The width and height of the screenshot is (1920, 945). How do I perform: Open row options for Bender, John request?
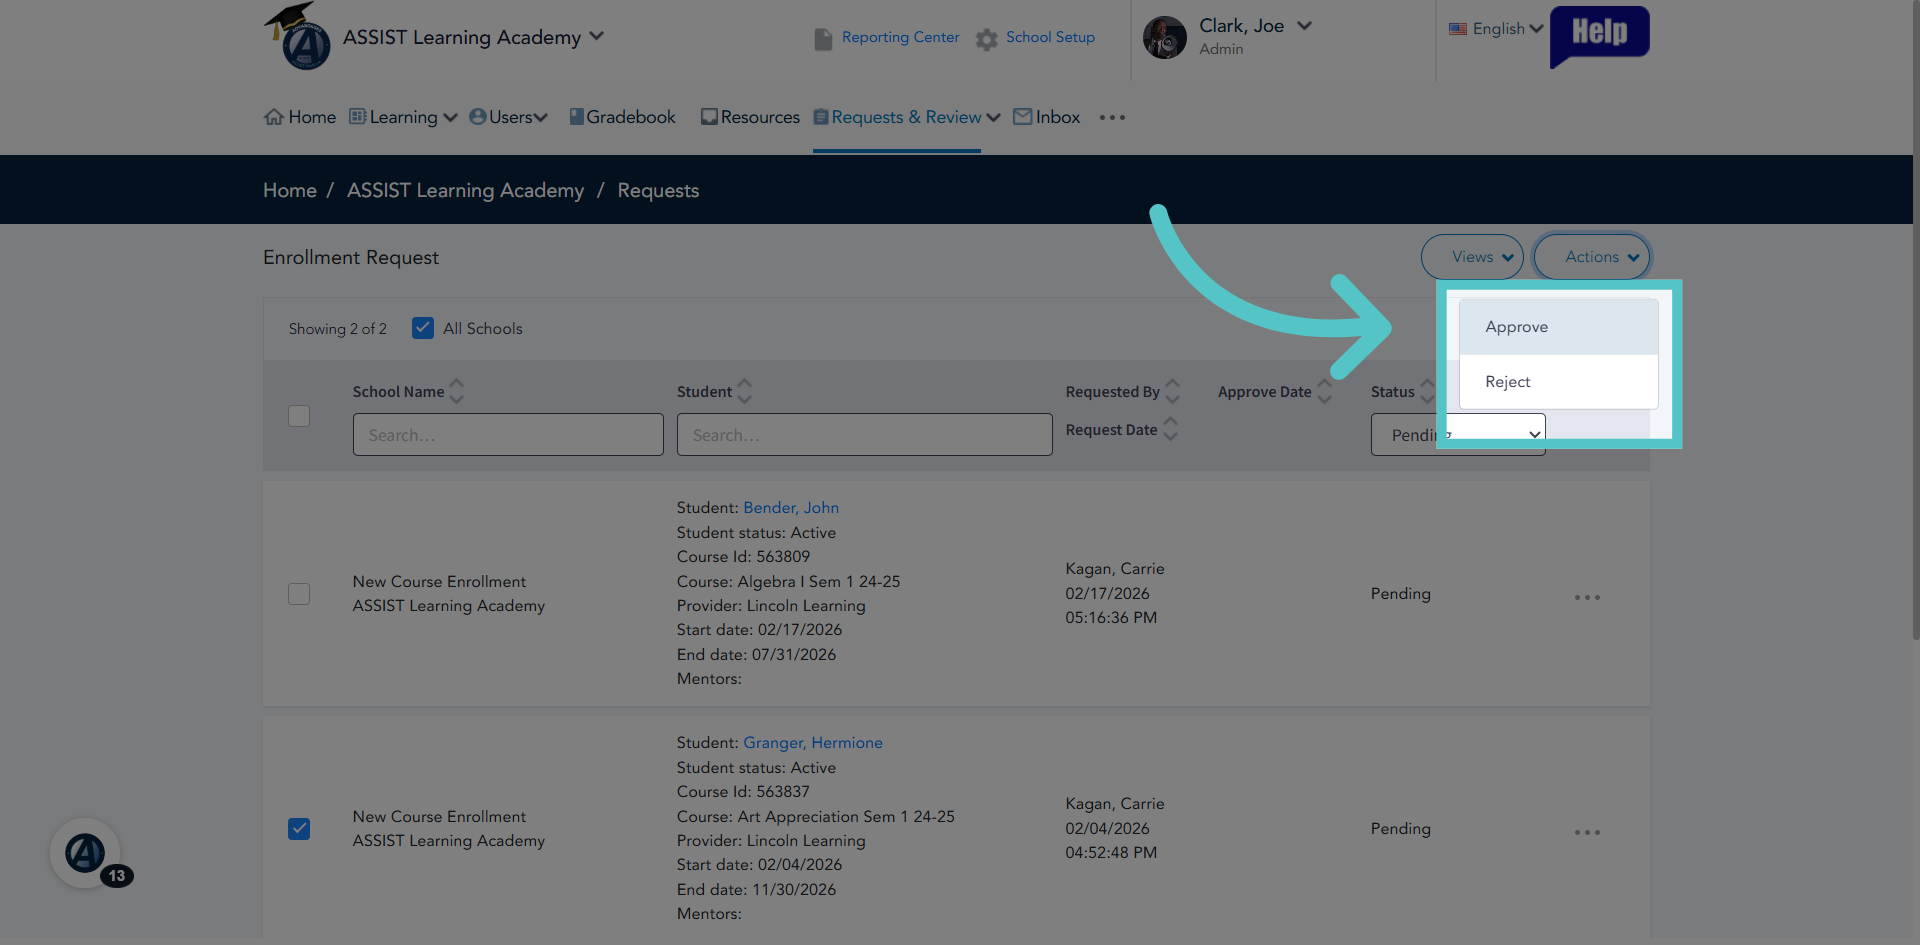click(1587, 597)
